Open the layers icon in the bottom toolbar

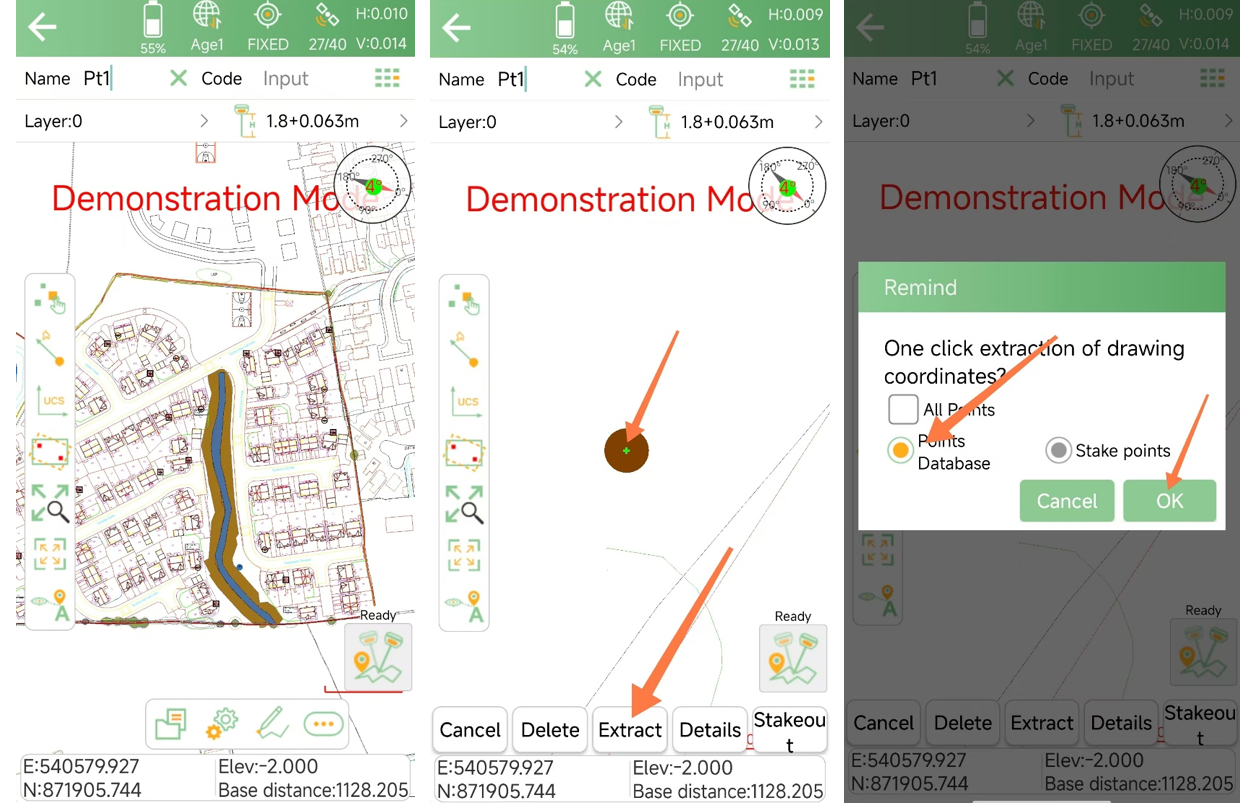click(171, 724)
